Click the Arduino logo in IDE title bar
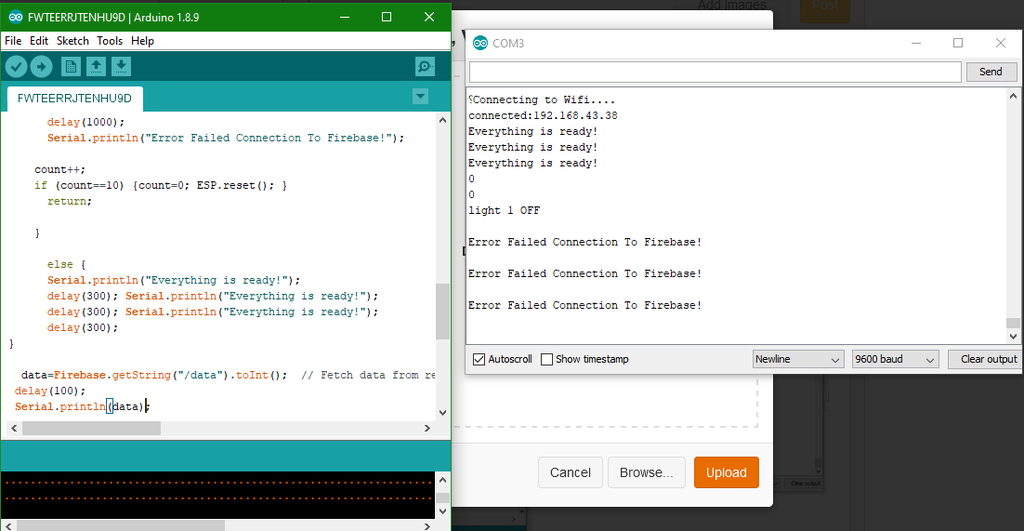Screen dimensions: 1024x531 15,17
